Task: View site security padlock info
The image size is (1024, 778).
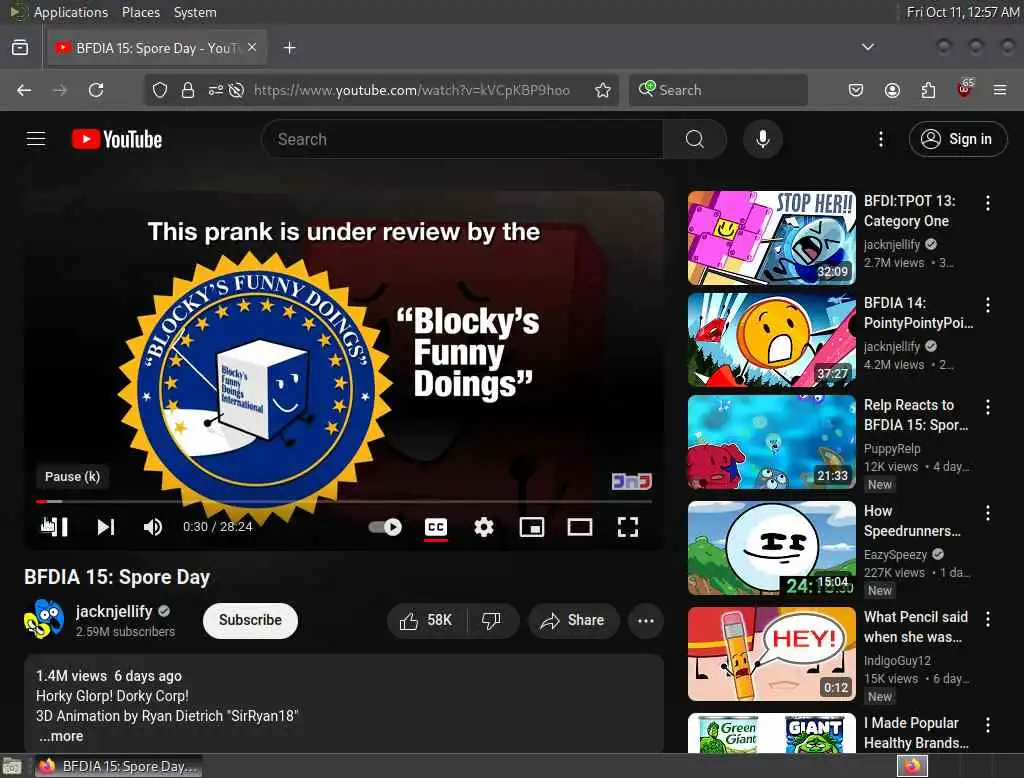Action: tap(188, 90)
